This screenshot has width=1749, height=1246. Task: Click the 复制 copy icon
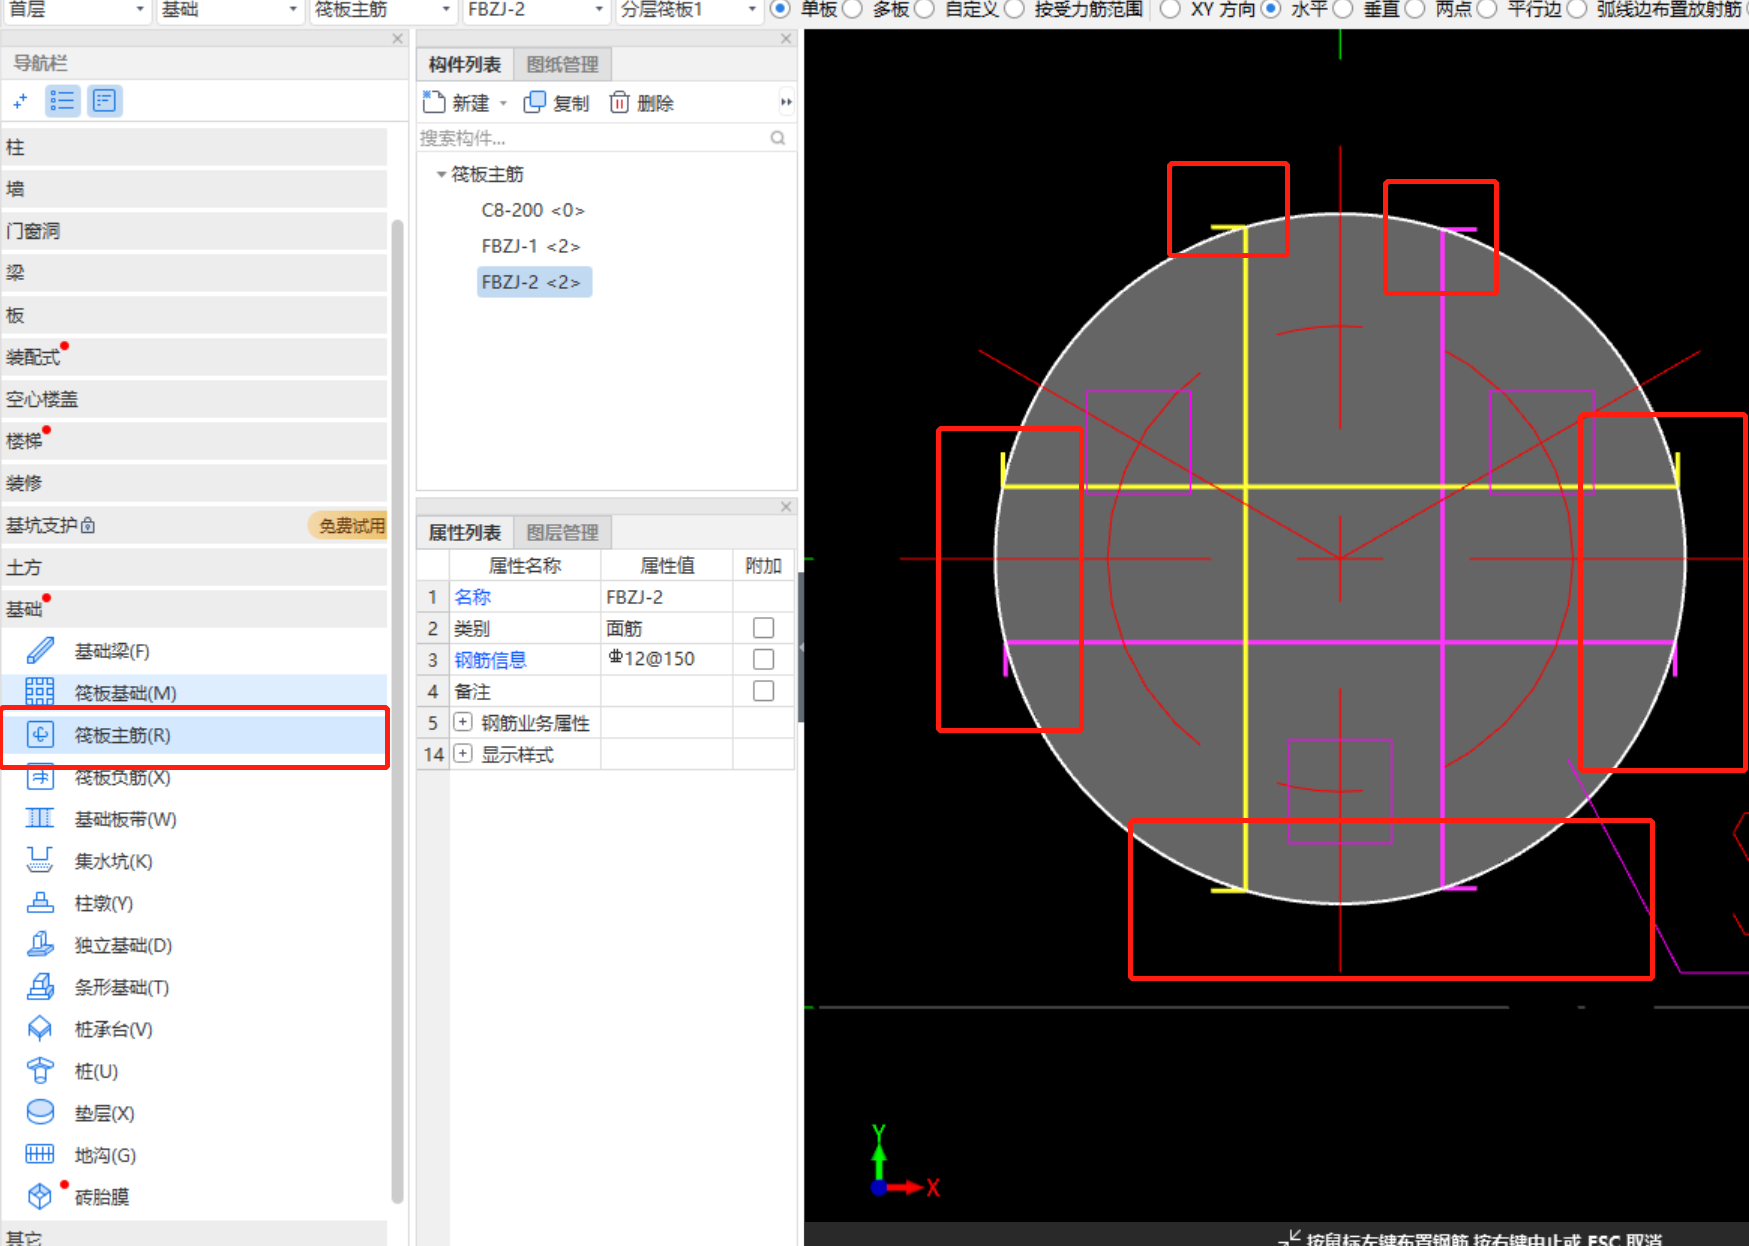pos(535,102)
